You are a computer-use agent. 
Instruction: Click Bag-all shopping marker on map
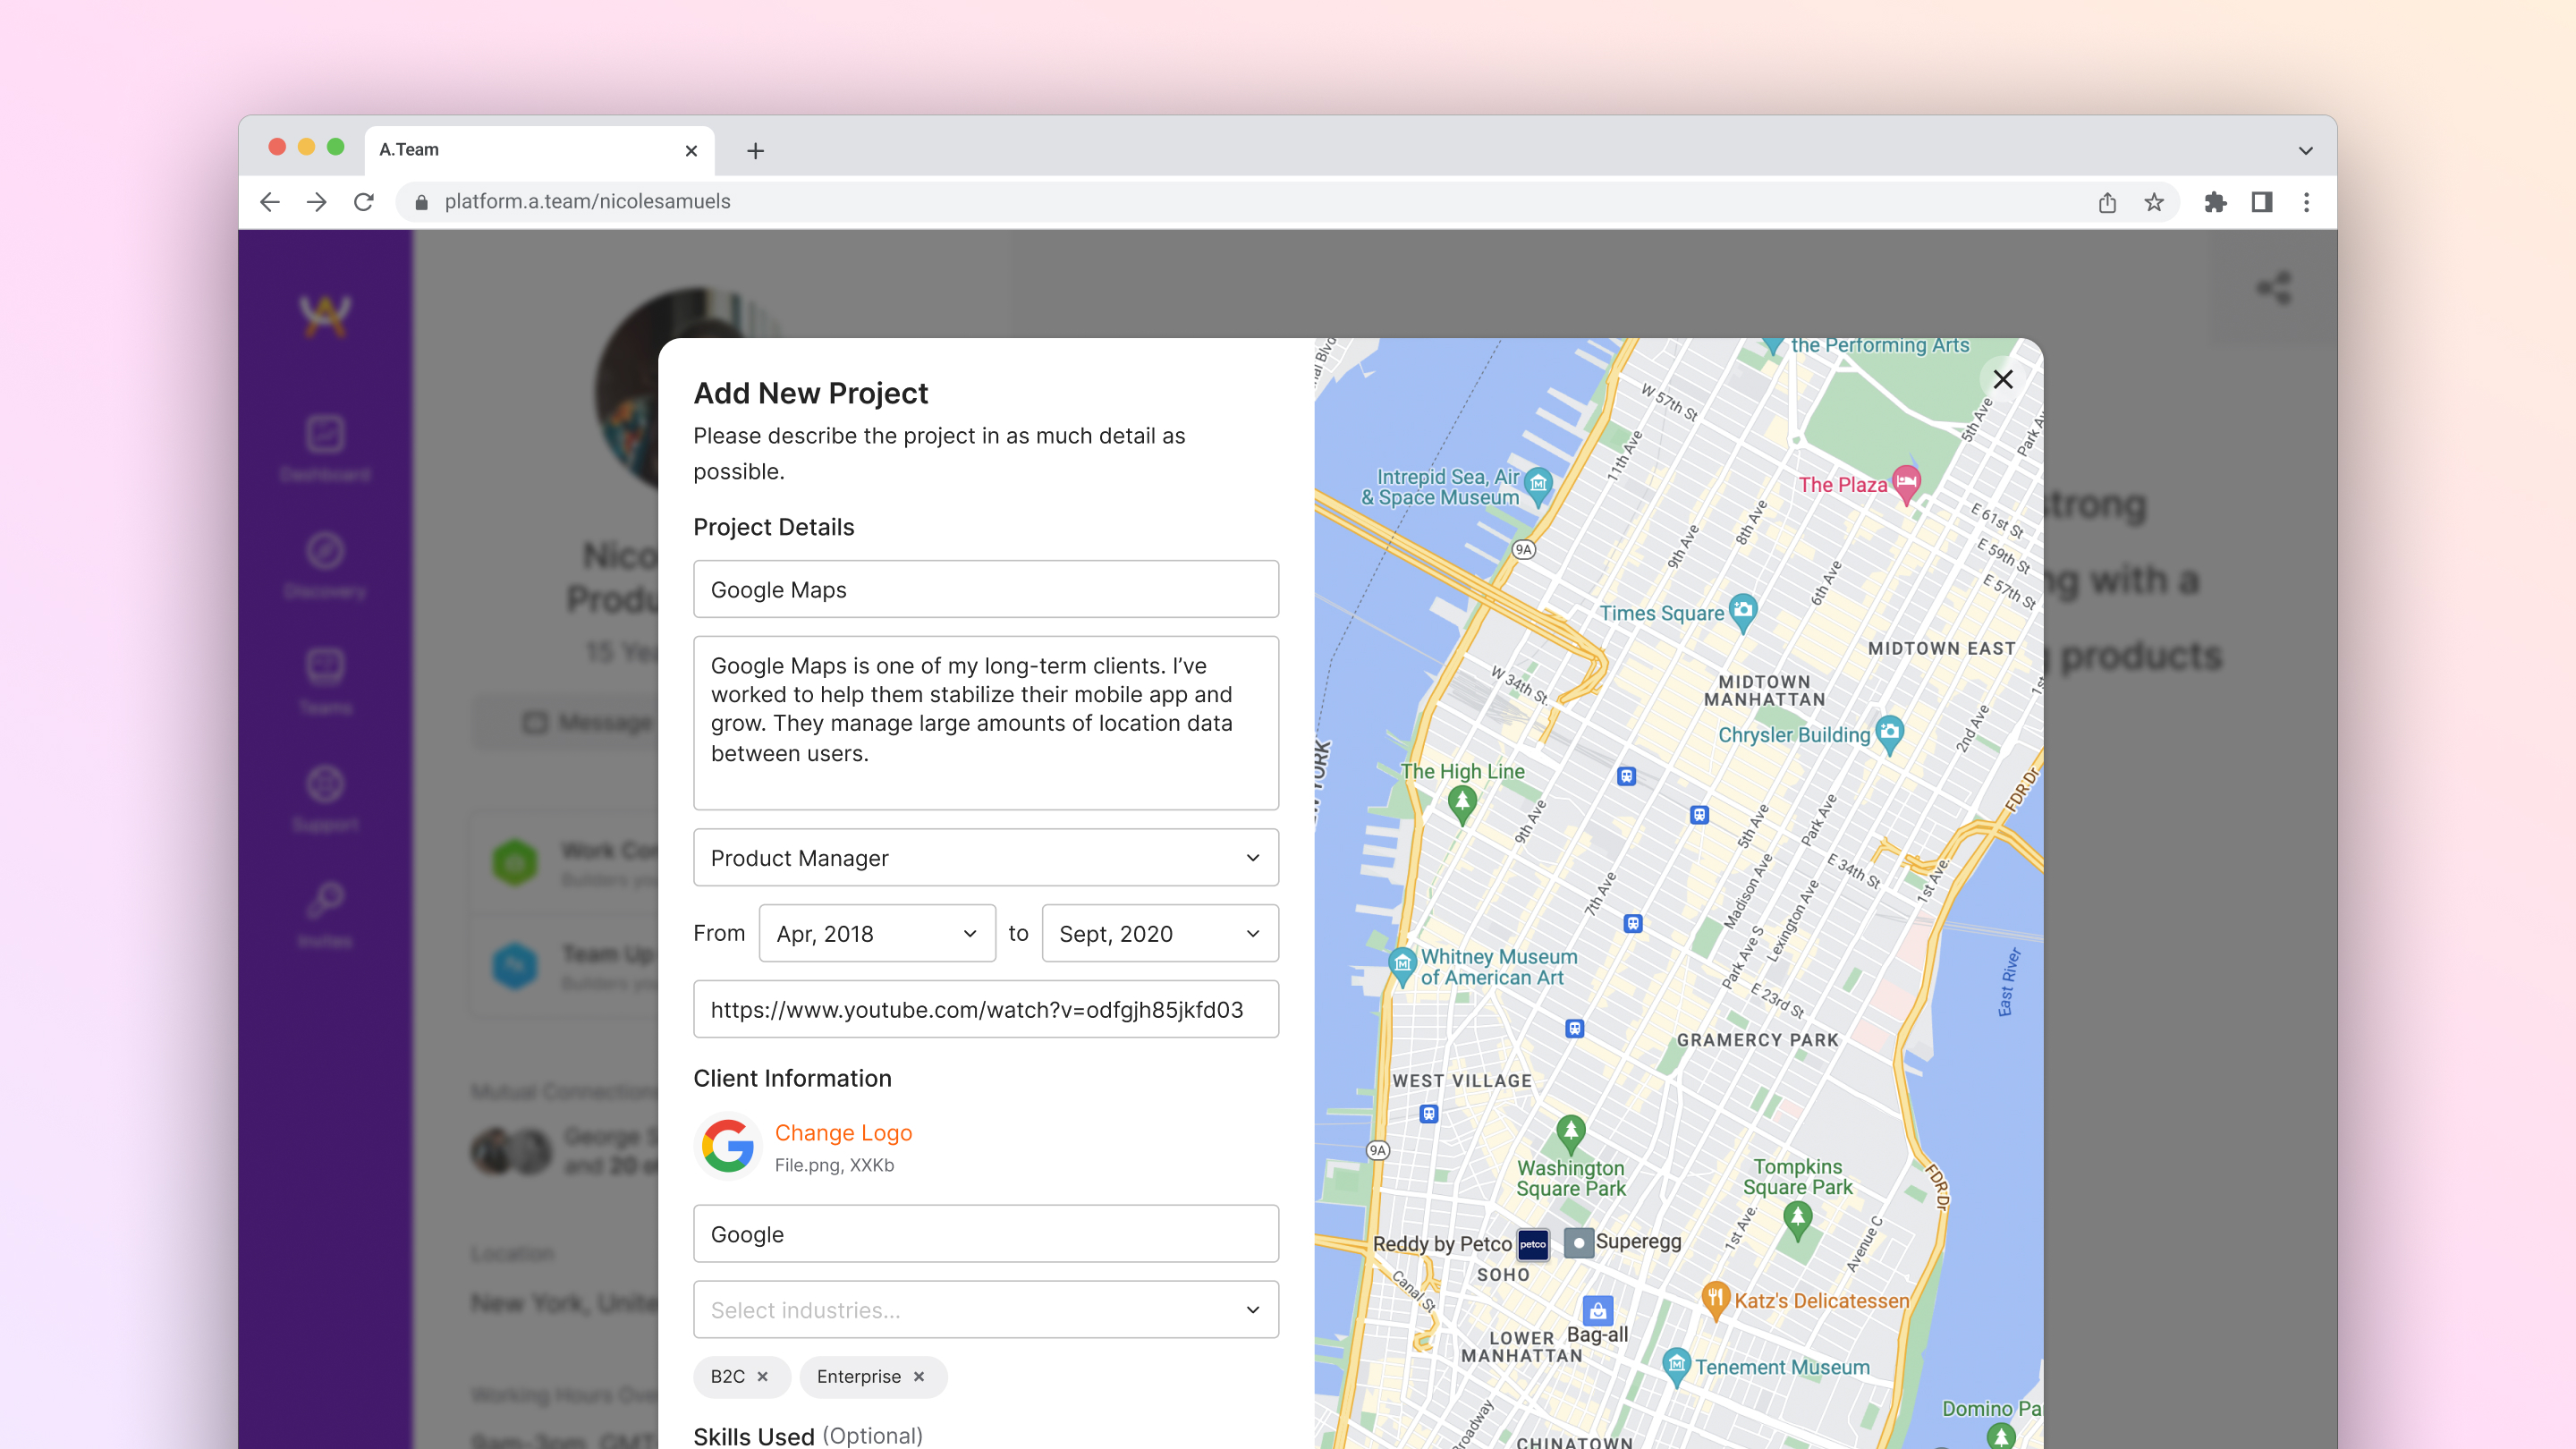point(1598,1310)
